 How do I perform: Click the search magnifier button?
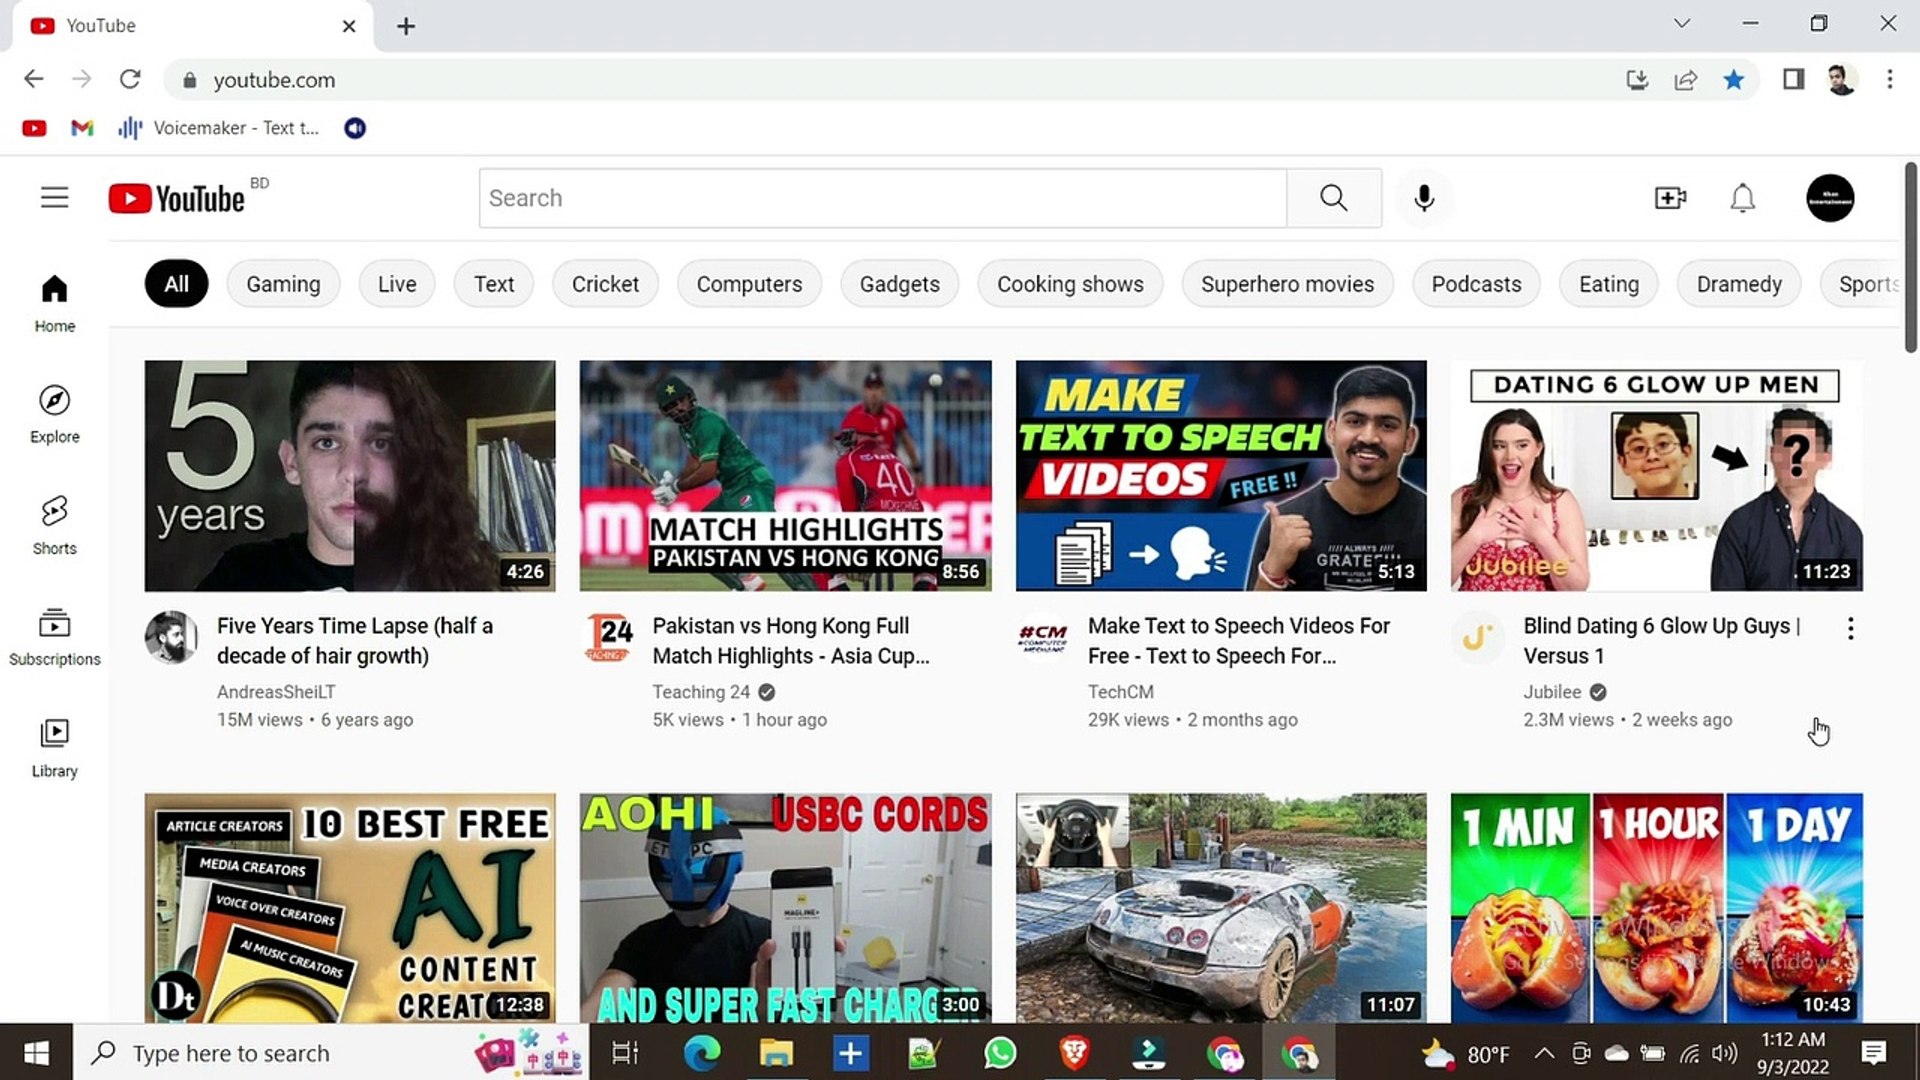coord(1333,198)
